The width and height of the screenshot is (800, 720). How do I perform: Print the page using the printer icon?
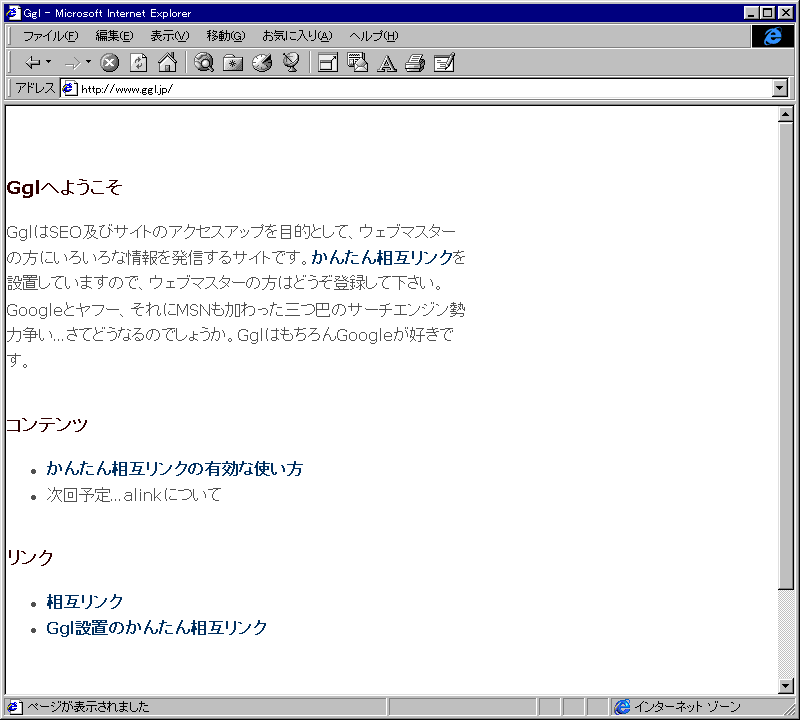click(415, 63)
